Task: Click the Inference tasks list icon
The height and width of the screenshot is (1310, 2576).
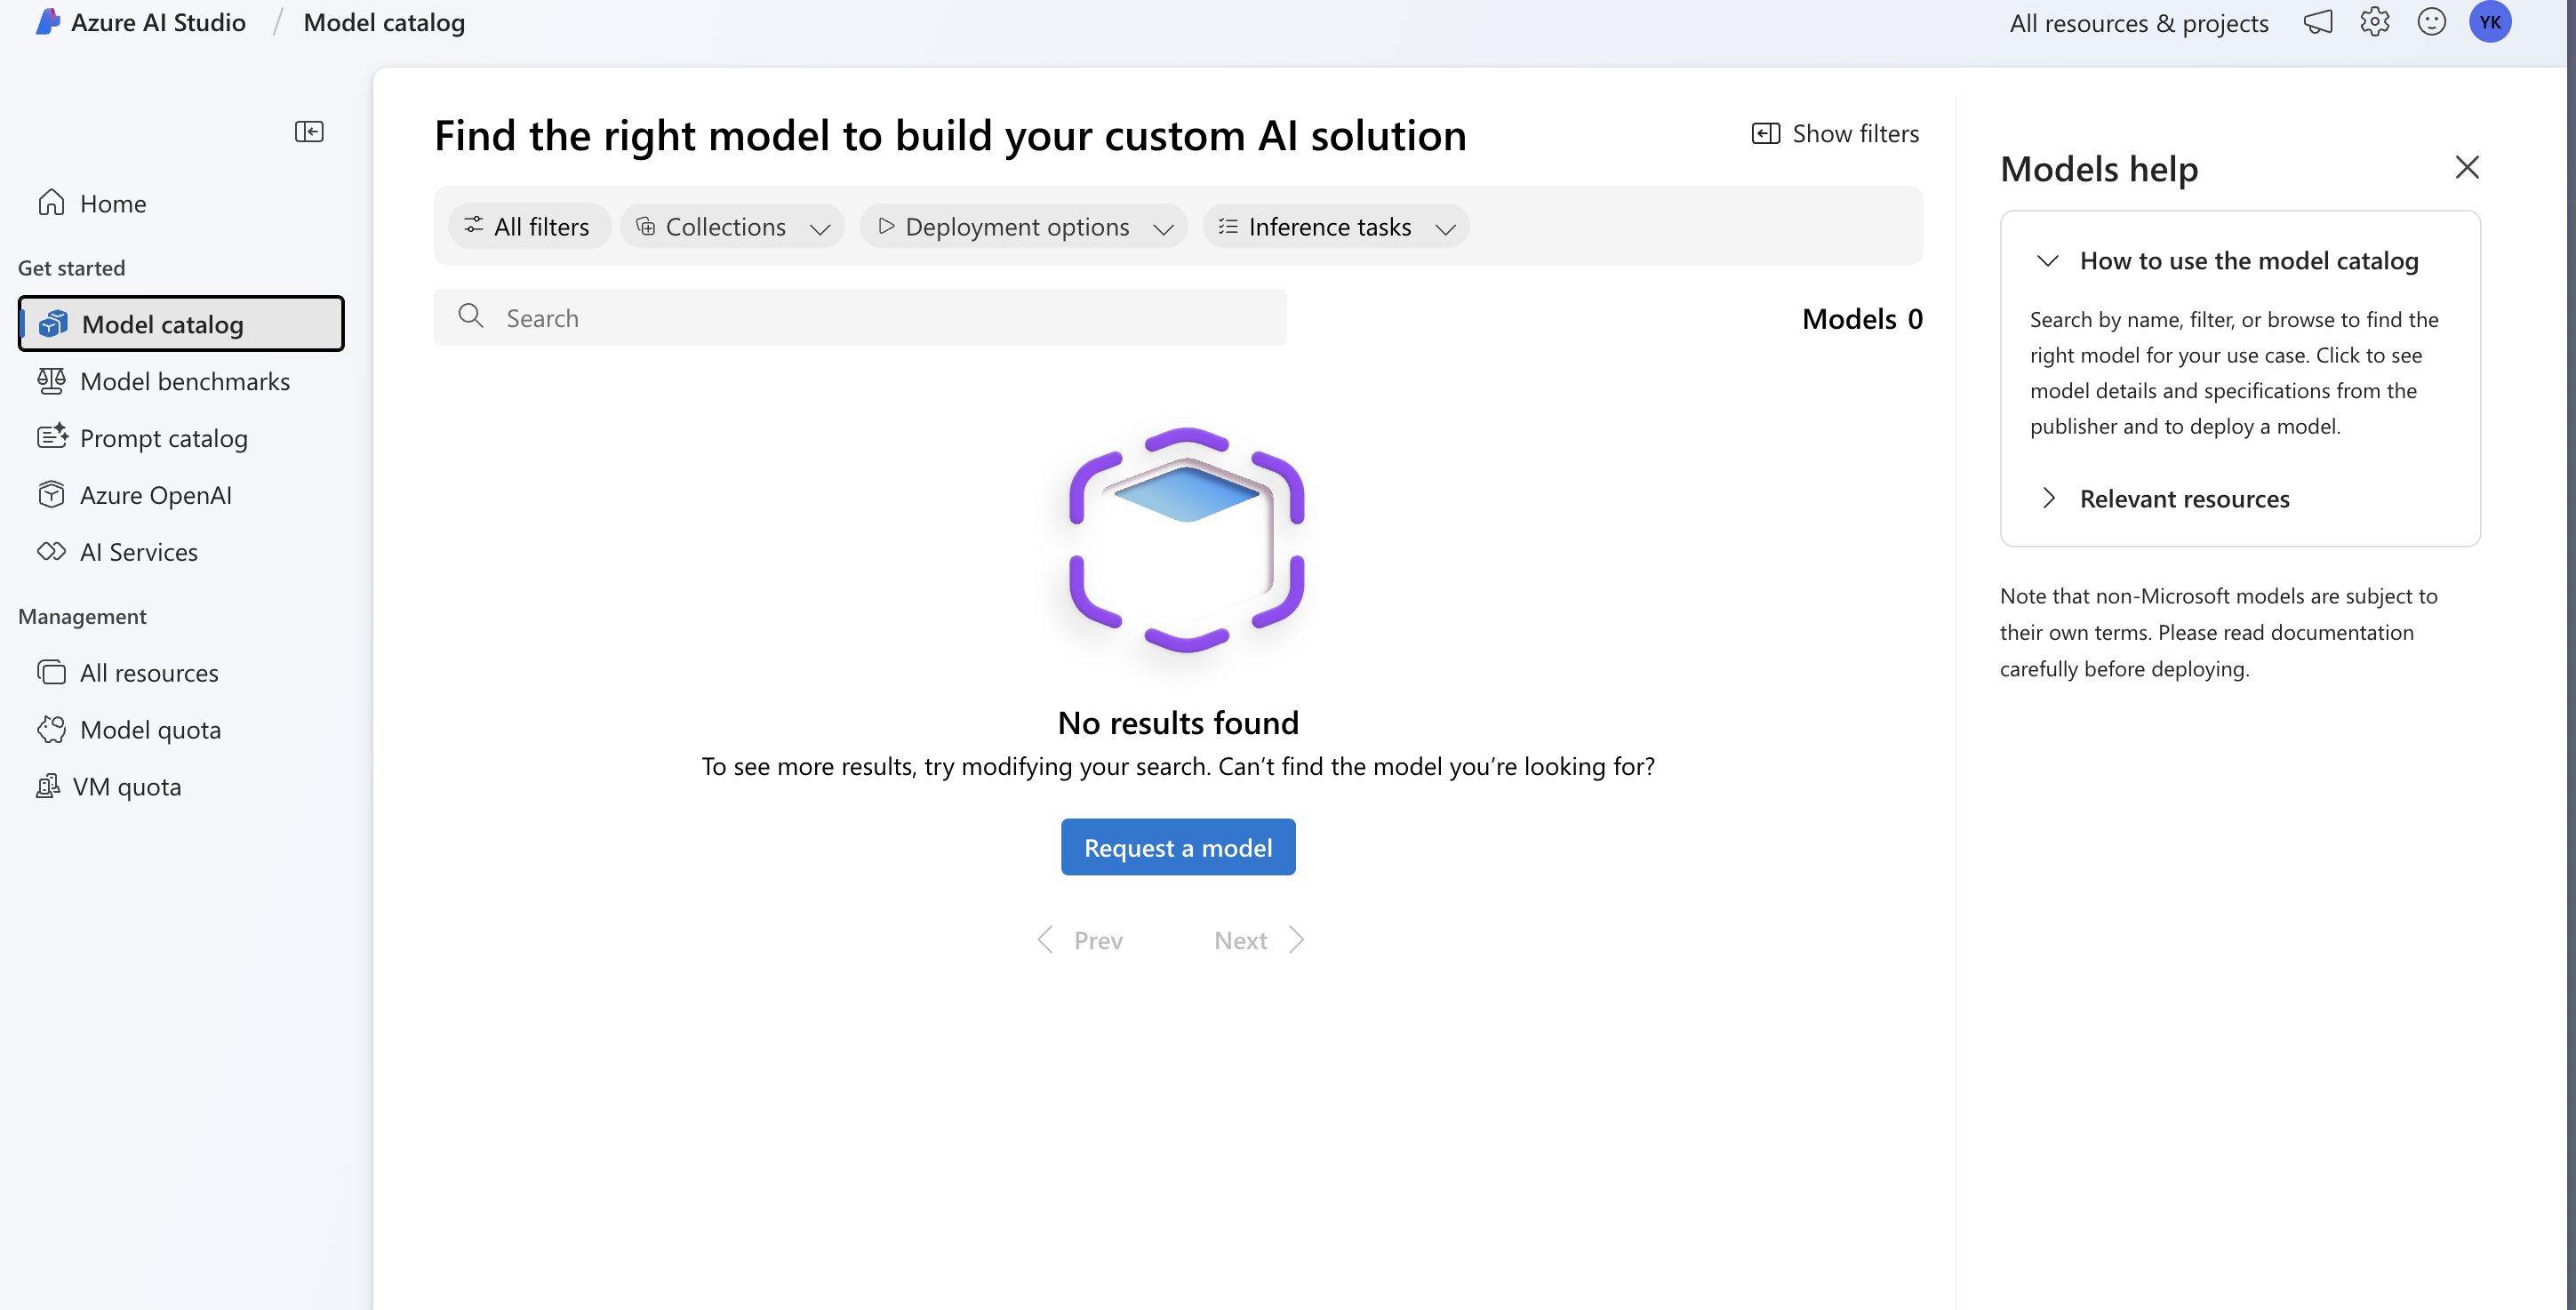Action: (x=1228, y=226)
